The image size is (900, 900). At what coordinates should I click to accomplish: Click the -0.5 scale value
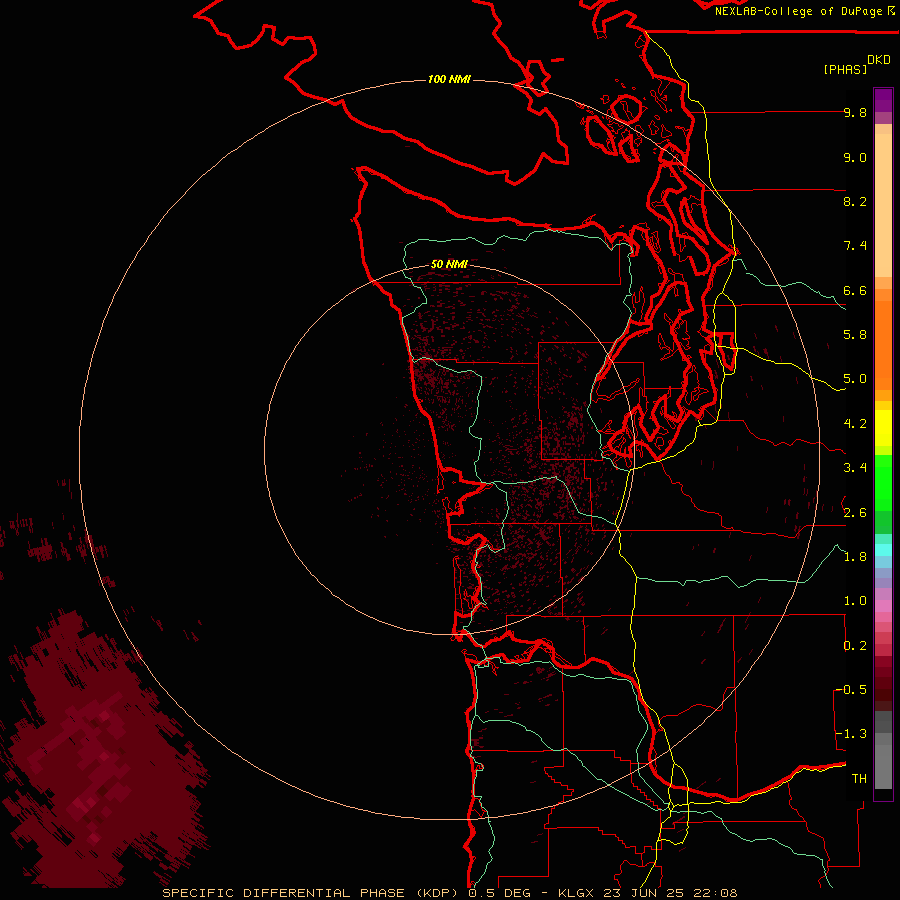851,690
